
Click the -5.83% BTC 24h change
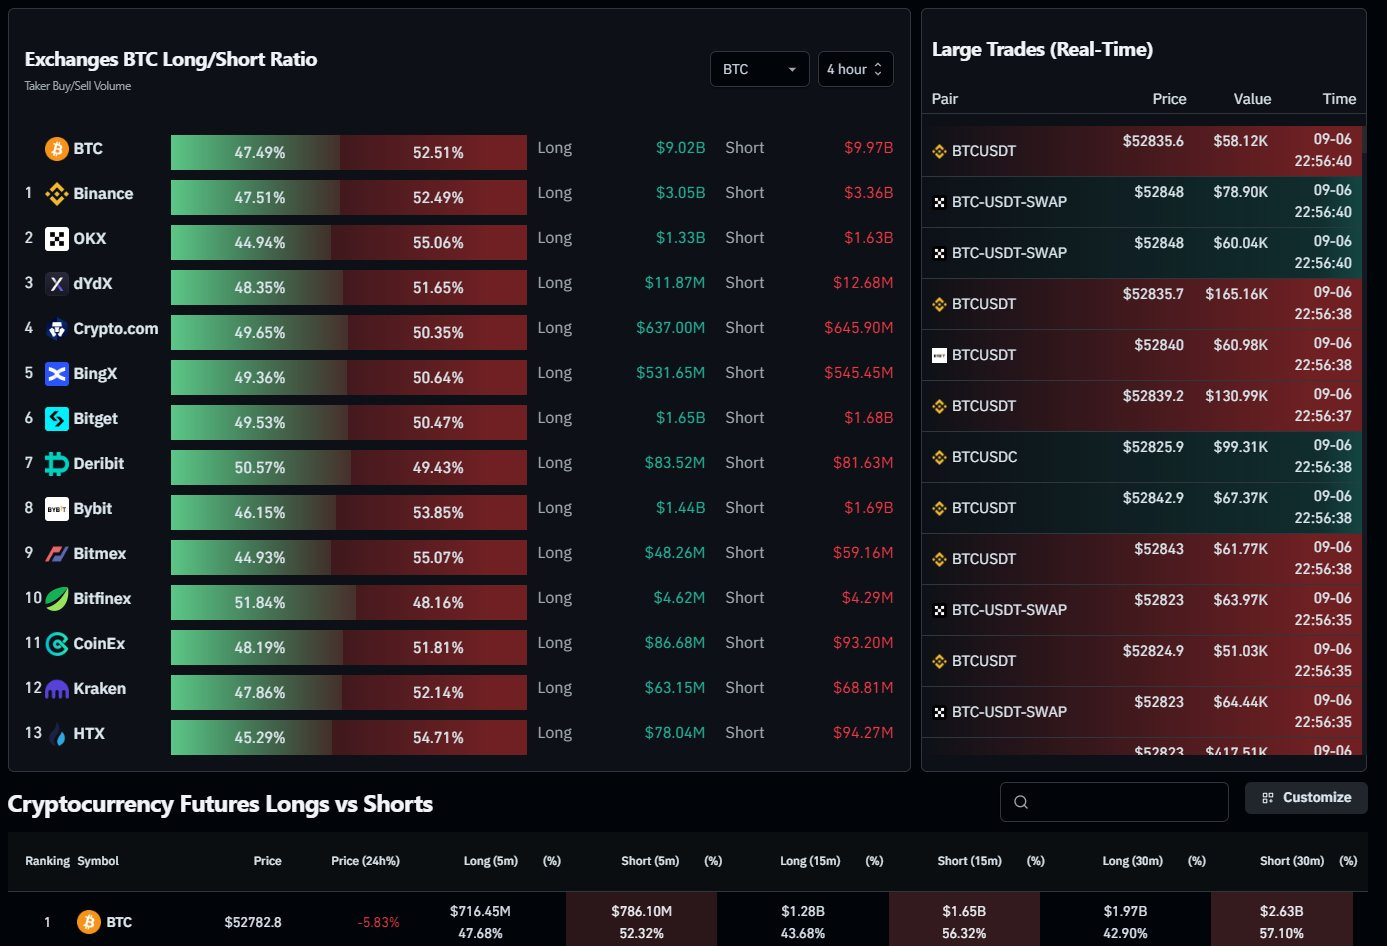coord(378,922)
